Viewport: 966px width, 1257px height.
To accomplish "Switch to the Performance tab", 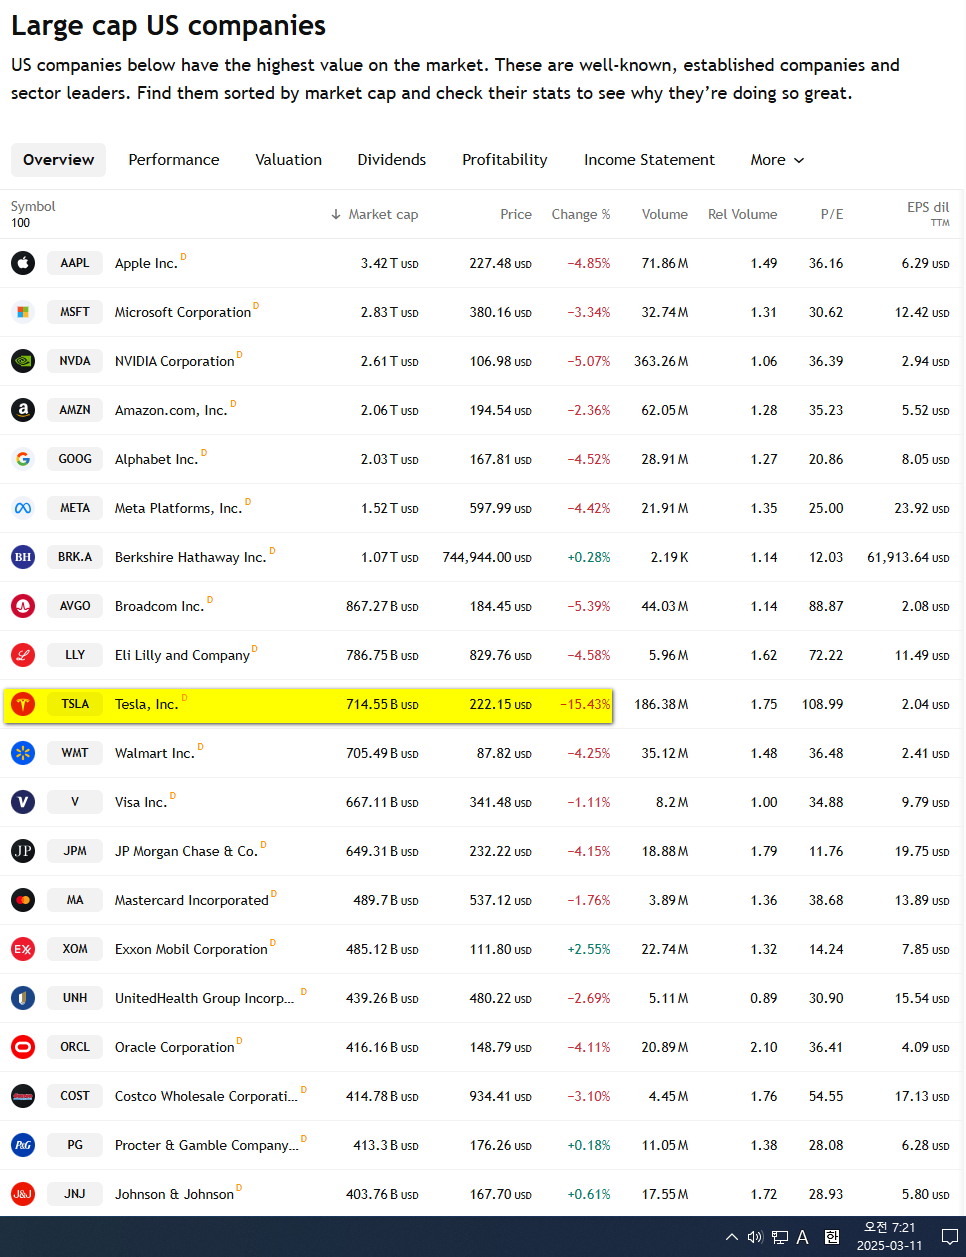I will [174, 160].
